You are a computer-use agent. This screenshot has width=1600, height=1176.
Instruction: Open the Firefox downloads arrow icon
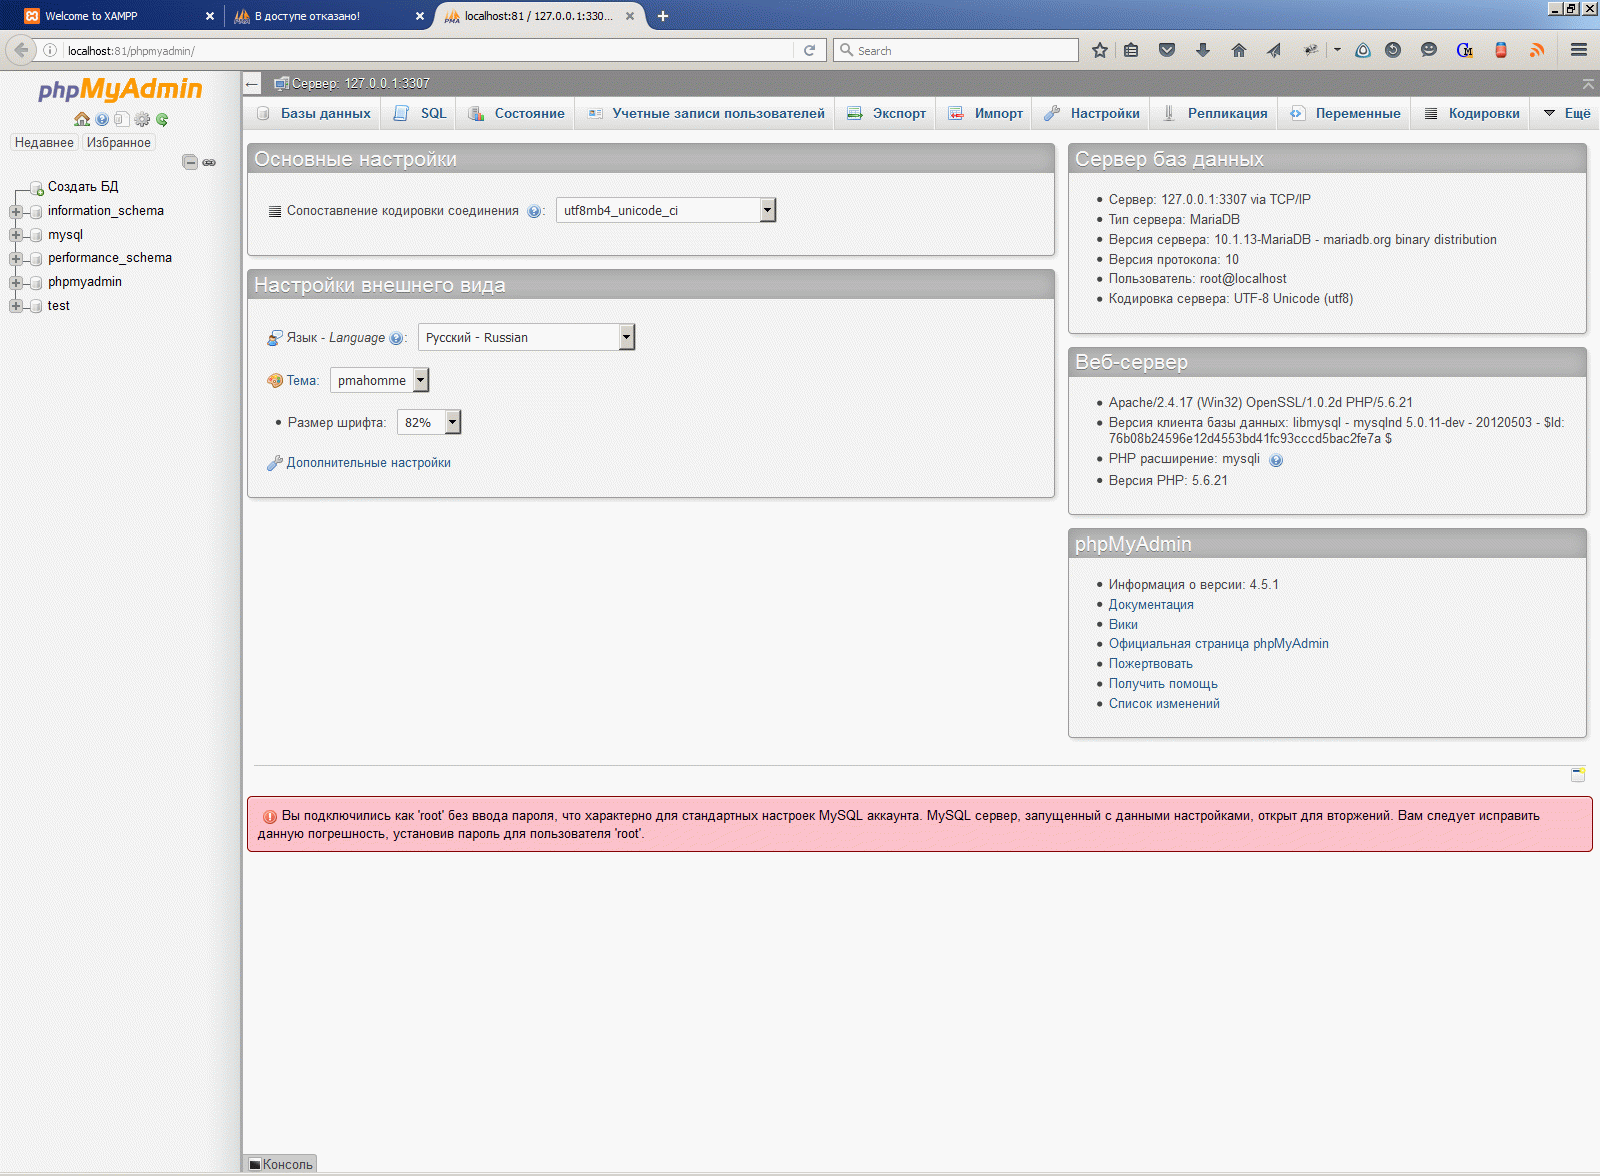[x=1203, y=50]
